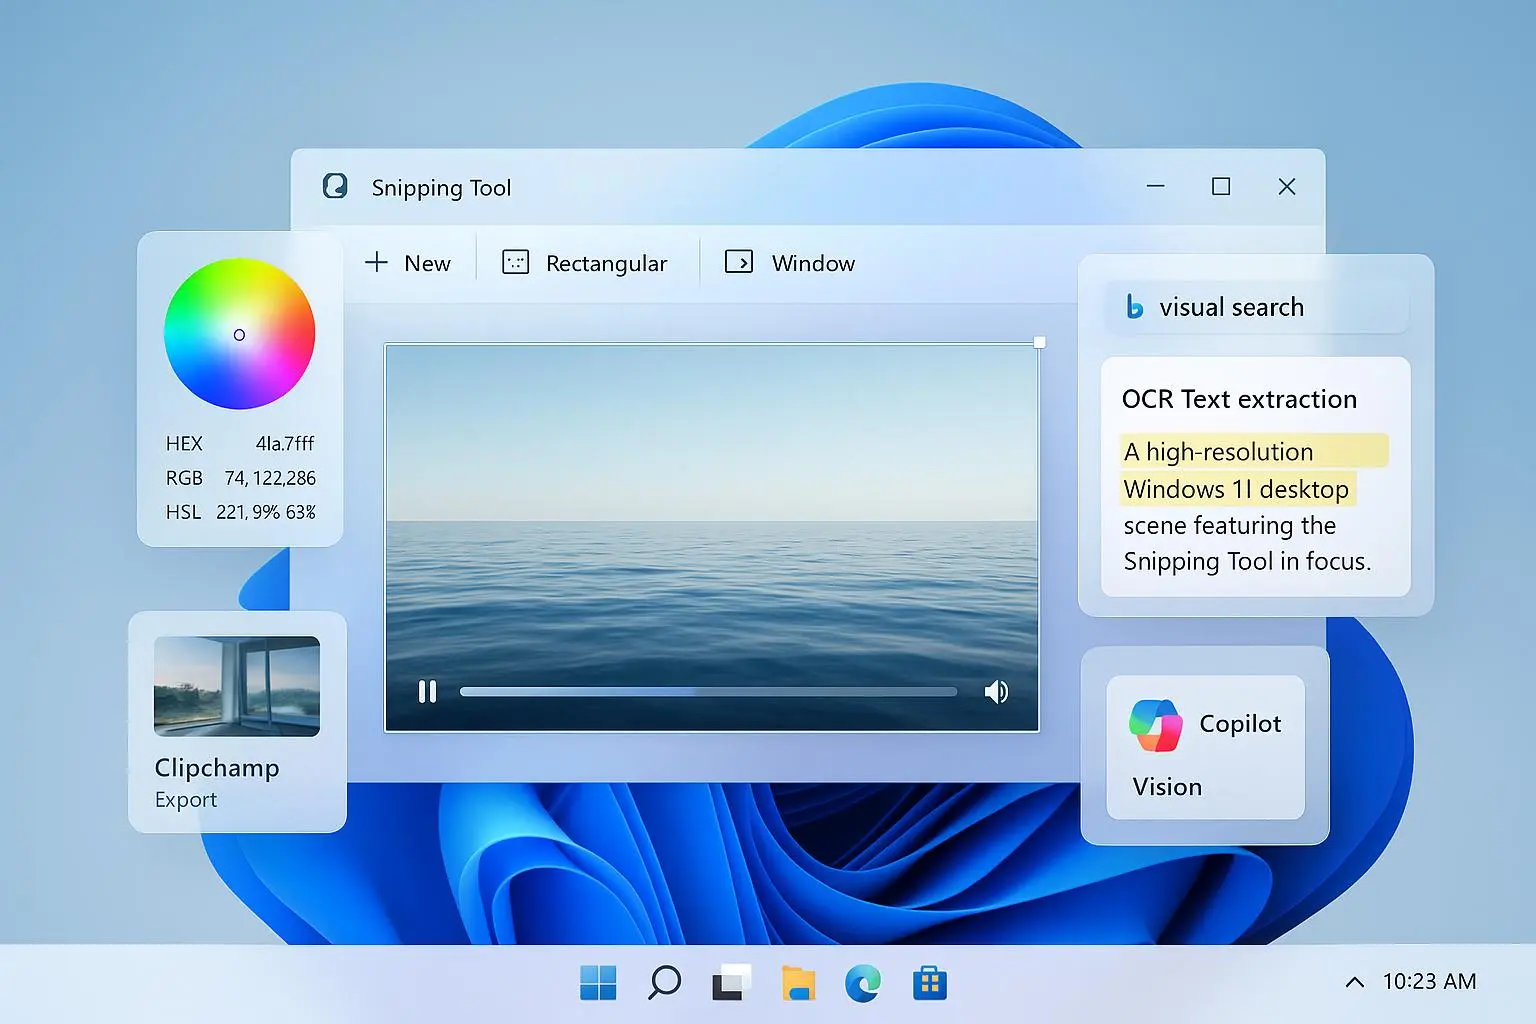Viewport: 1536px width, 1024px height.
Task: Click the RGB value 74, 122,286
Action: click(270, 478)
